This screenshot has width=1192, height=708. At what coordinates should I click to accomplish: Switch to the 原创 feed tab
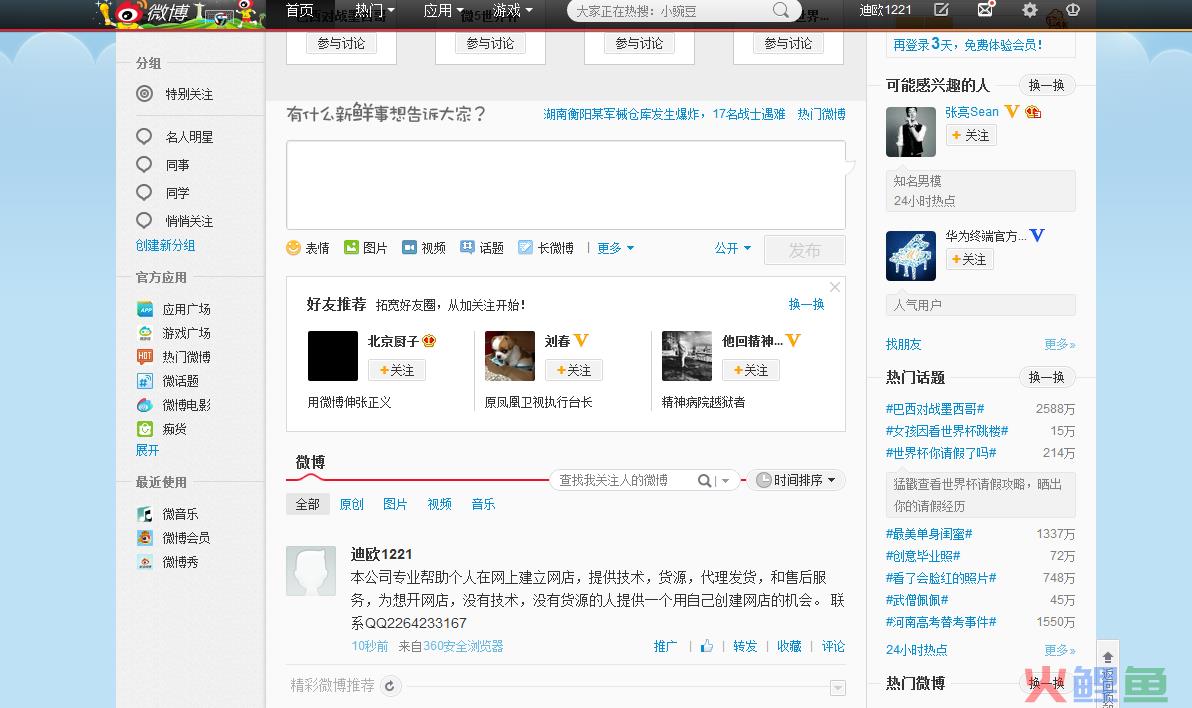coord(351,504)
